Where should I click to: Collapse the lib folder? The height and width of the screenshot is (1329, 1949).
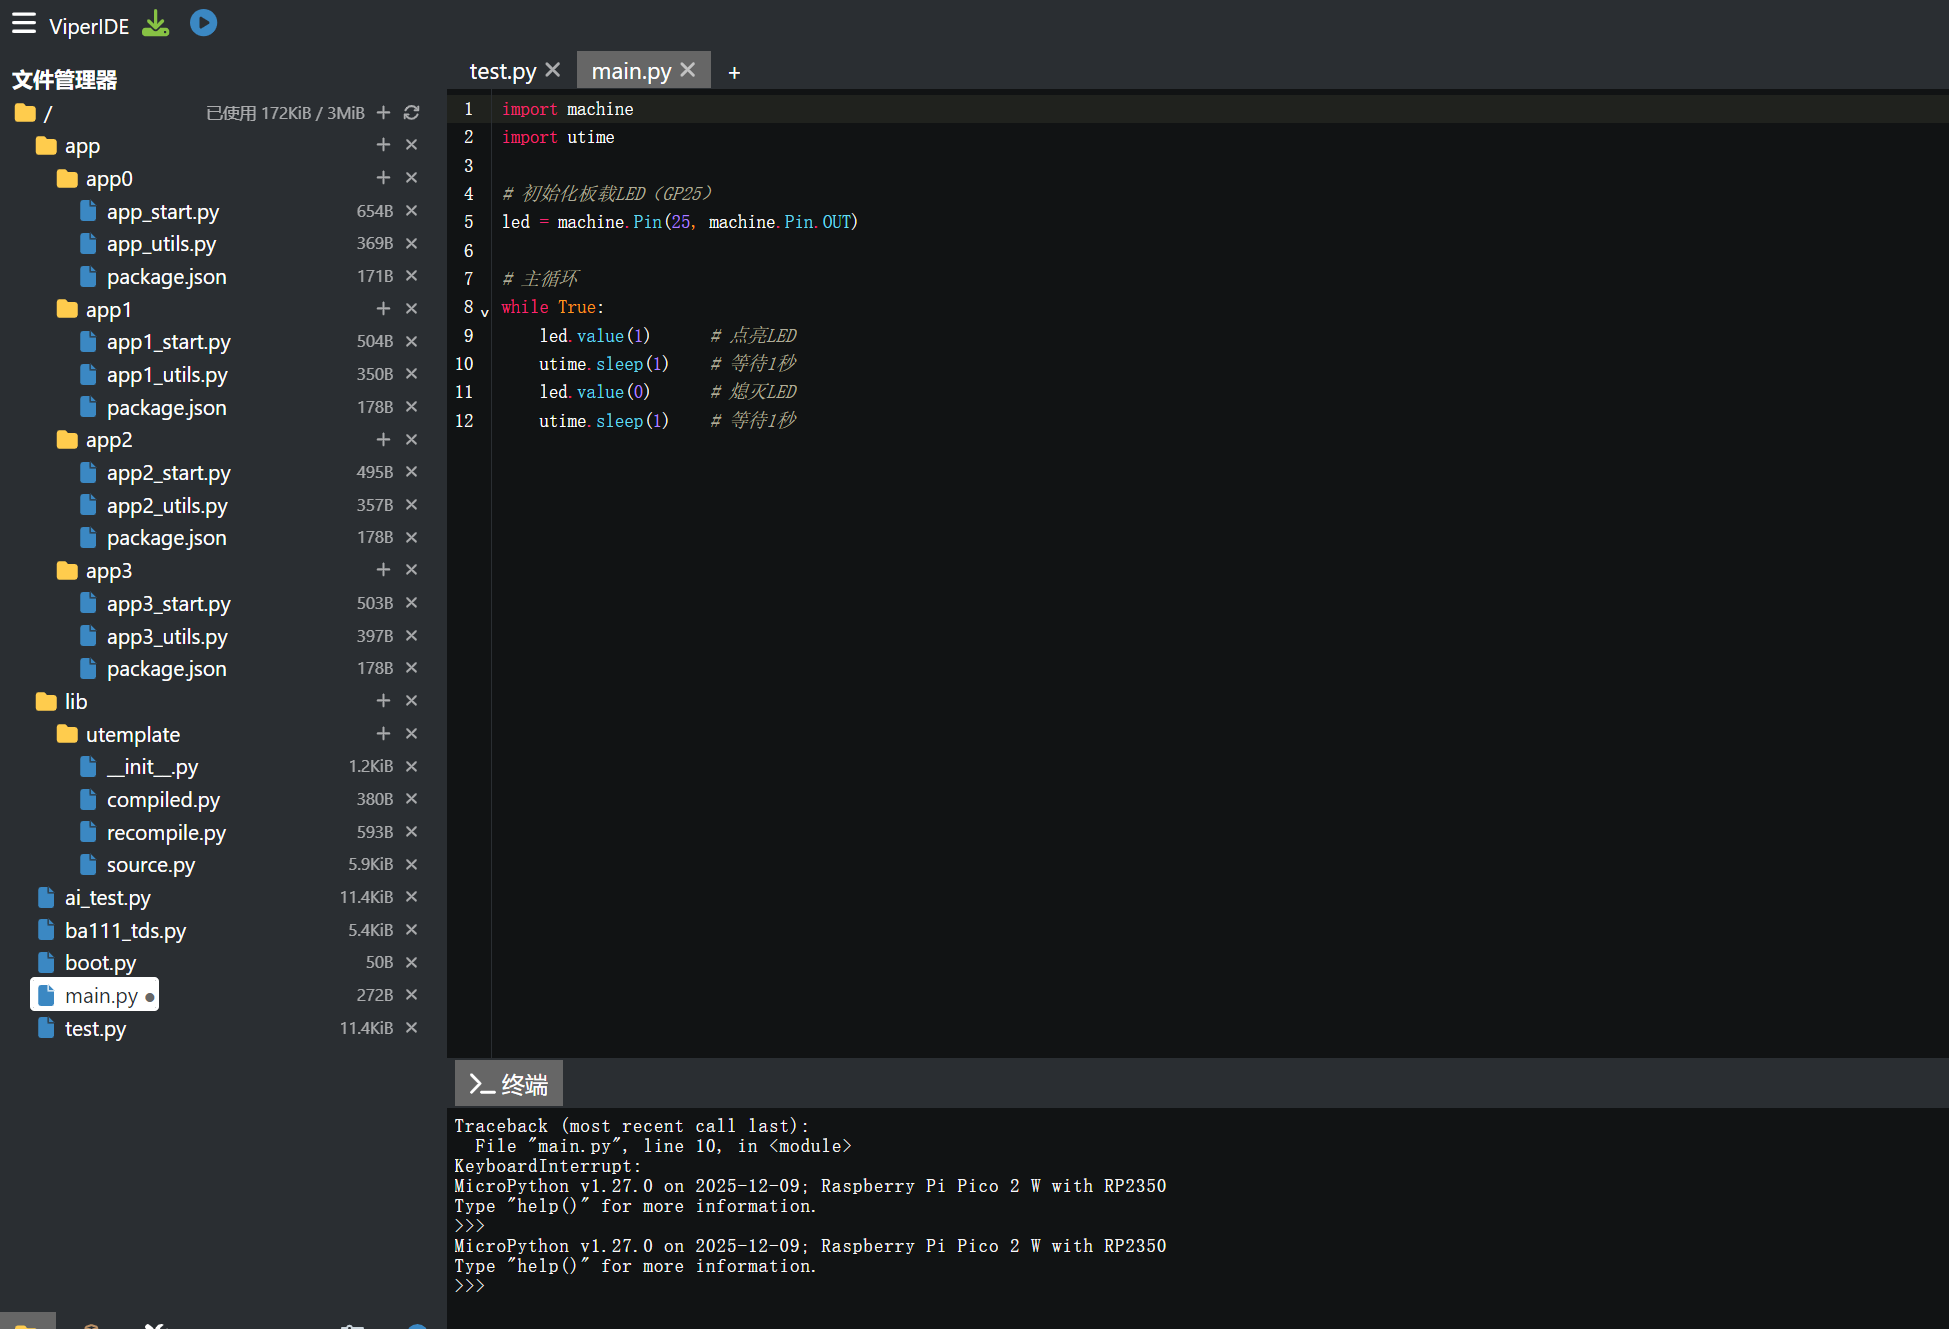click(x=76, y=701)
